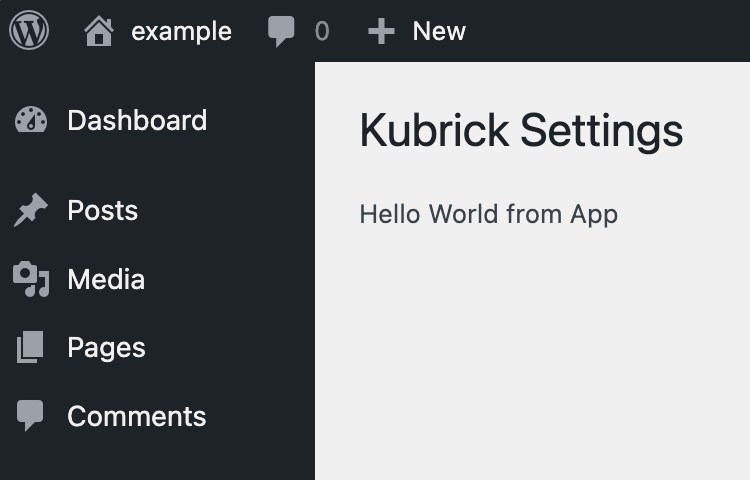Go to the Posts menu label
The image size is (750, 480).
point(102,211)
